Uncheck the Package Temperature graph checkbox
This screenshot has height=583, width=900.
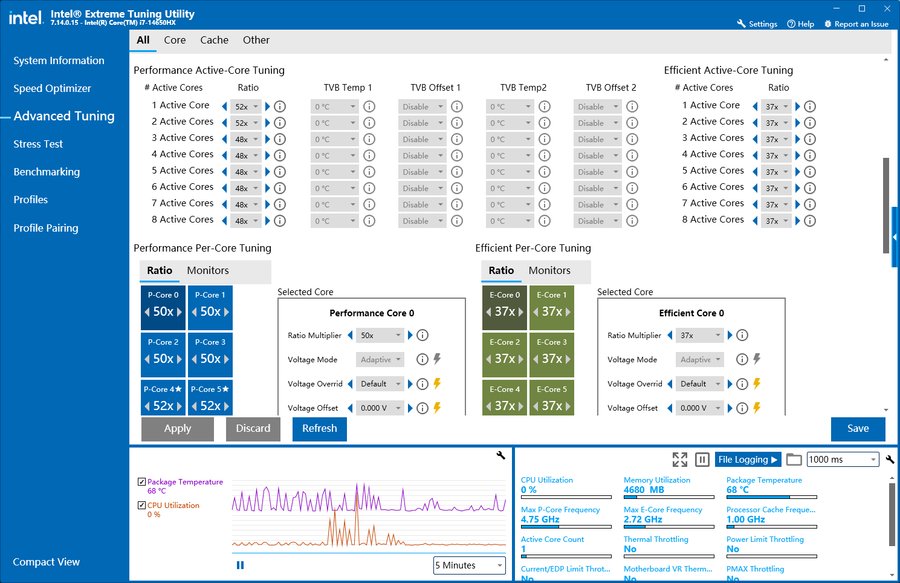click(141, 482)
